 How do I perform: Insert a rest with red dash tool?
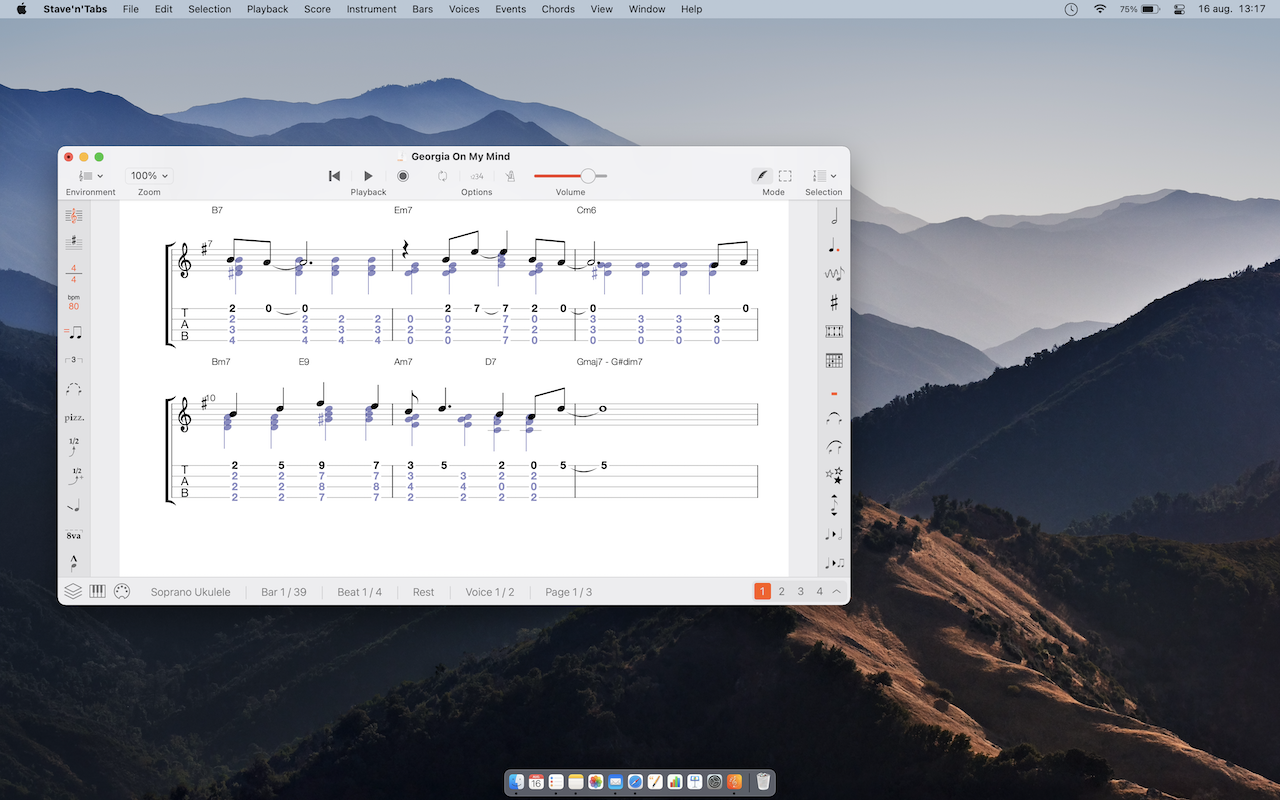(834, 393)
